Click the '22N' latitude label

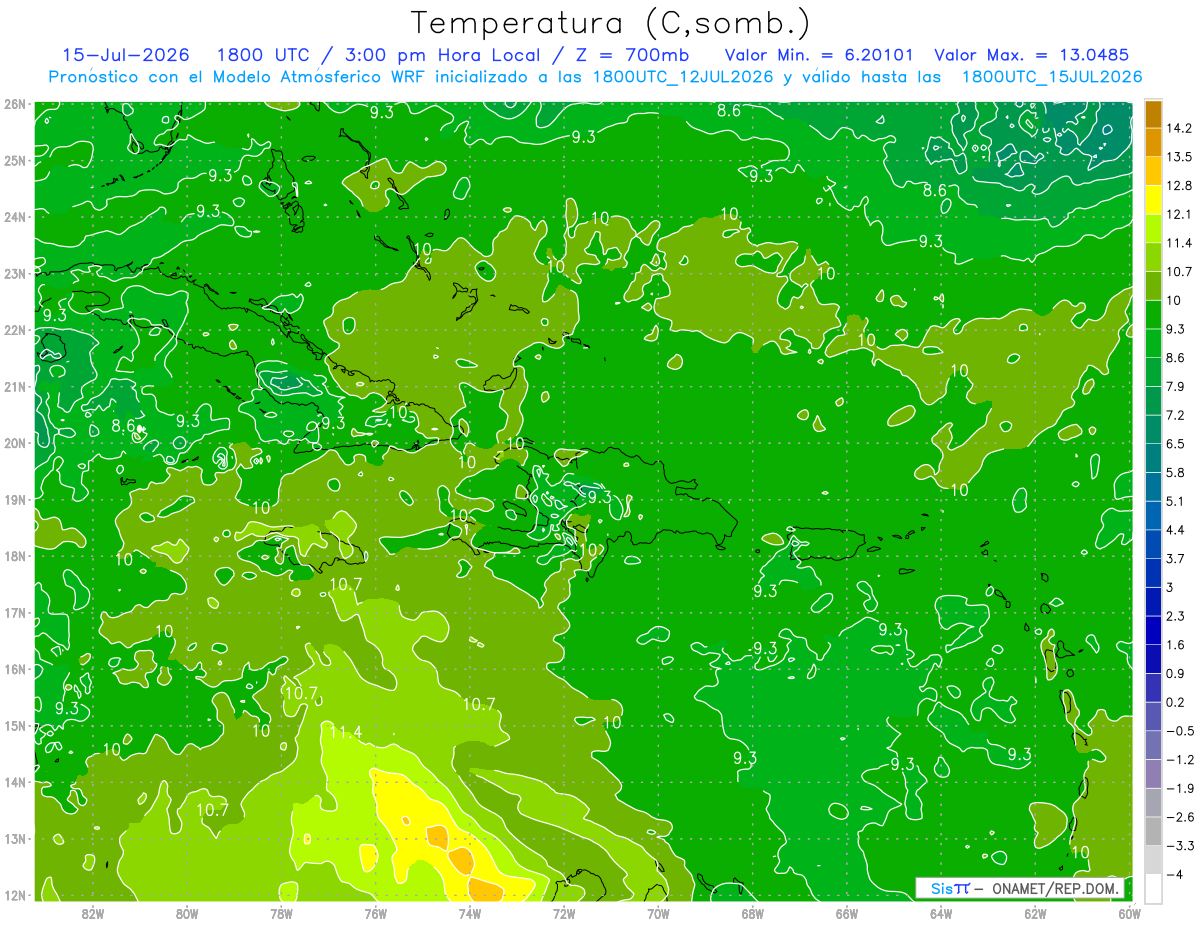click(x=14, y=330)
